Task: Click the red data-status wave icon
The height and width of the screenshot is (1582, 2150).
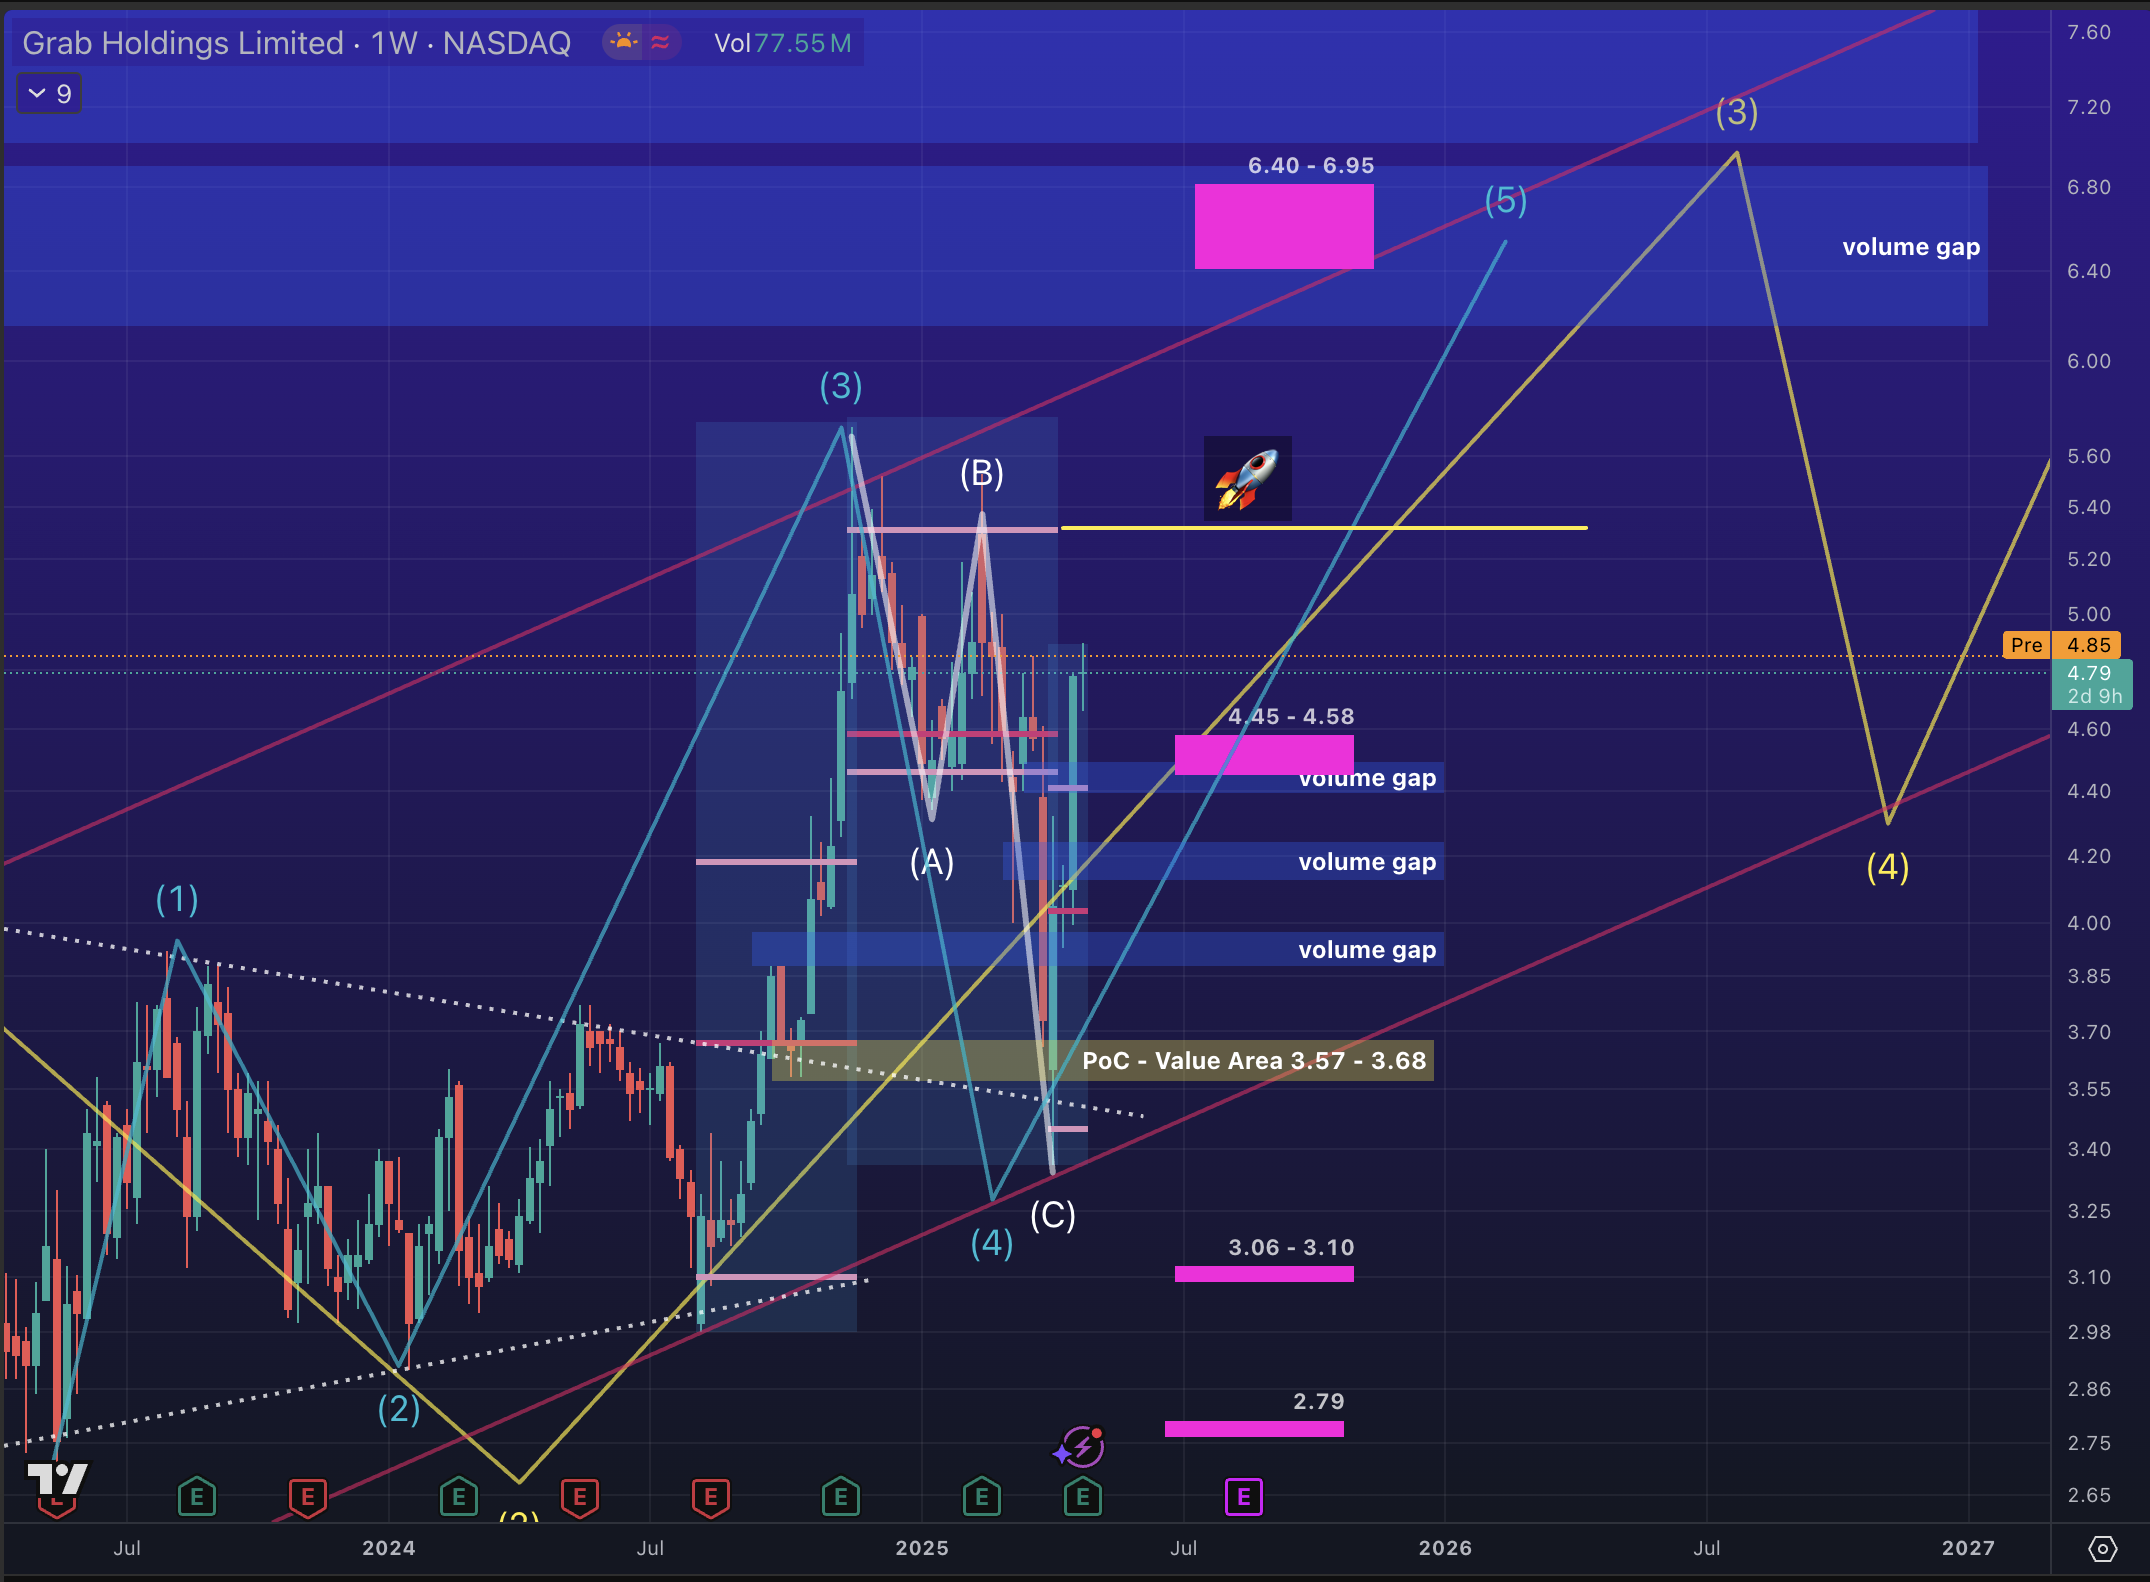Action: (660, 42)
